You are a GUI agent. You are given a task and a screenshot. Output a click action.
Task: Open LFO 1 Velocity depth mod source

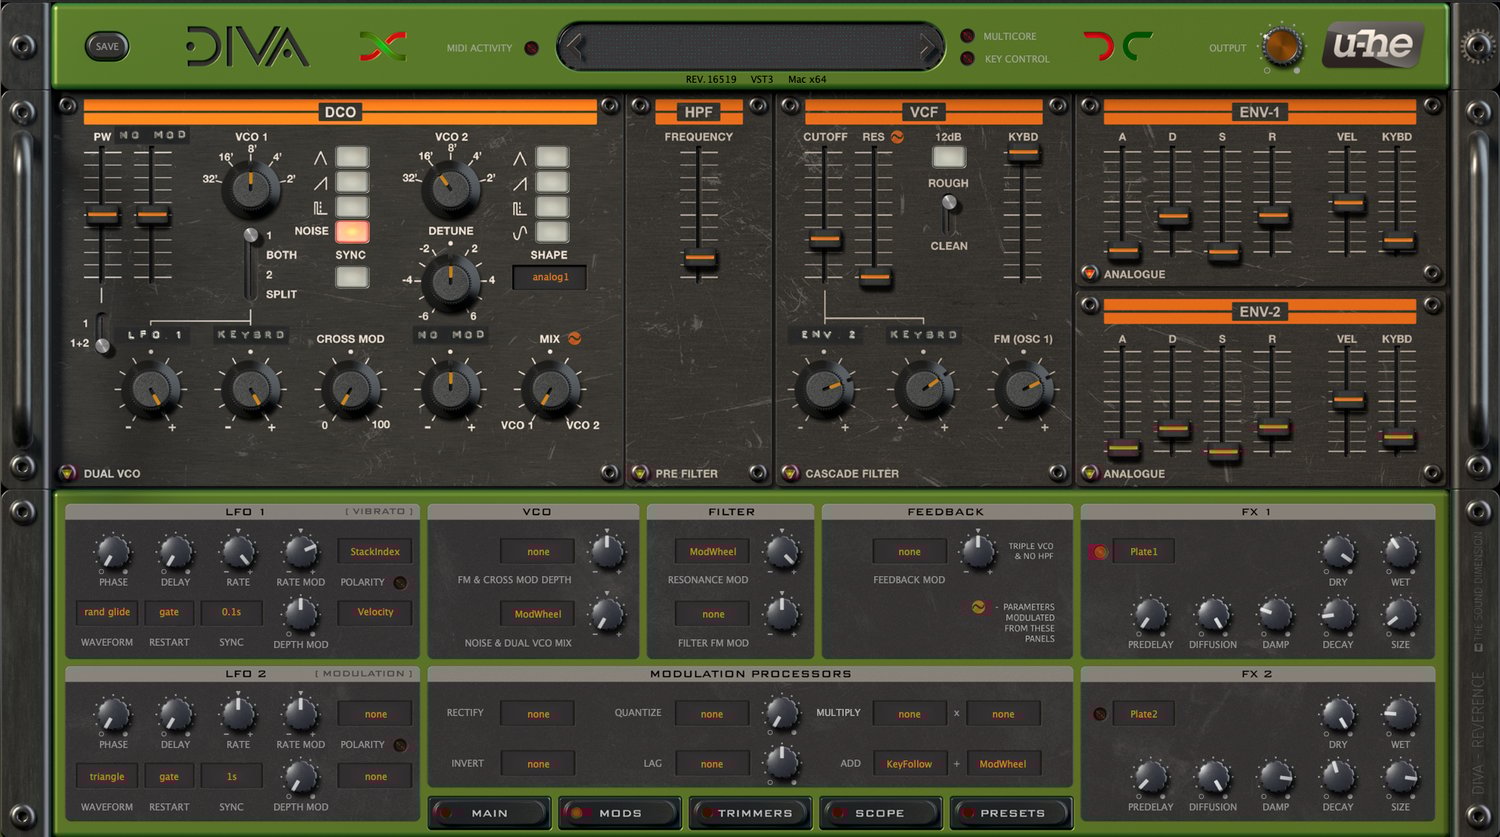click(x=375, y=612)
